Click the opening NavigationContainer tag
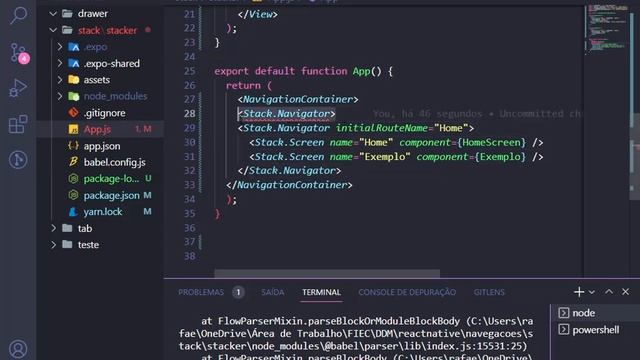Screen dimensions: 640x360 tap(298, 99)
